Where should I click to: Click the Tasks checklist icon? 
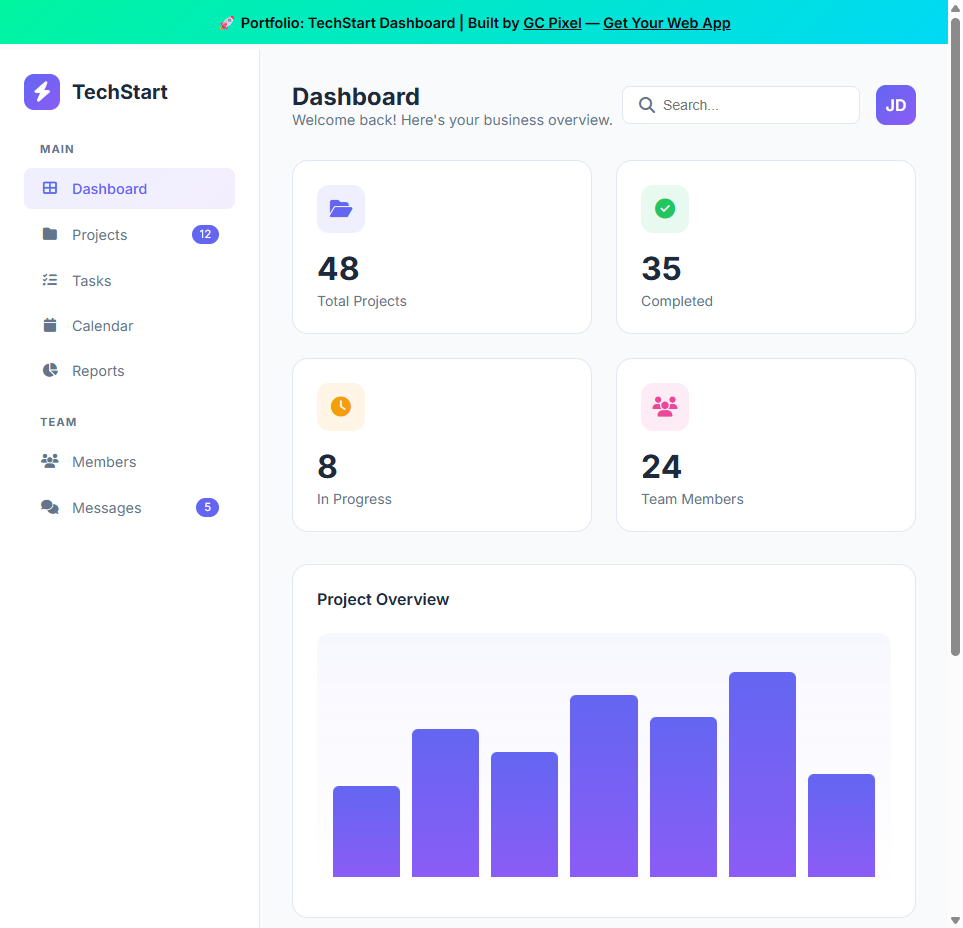point(49,280)
